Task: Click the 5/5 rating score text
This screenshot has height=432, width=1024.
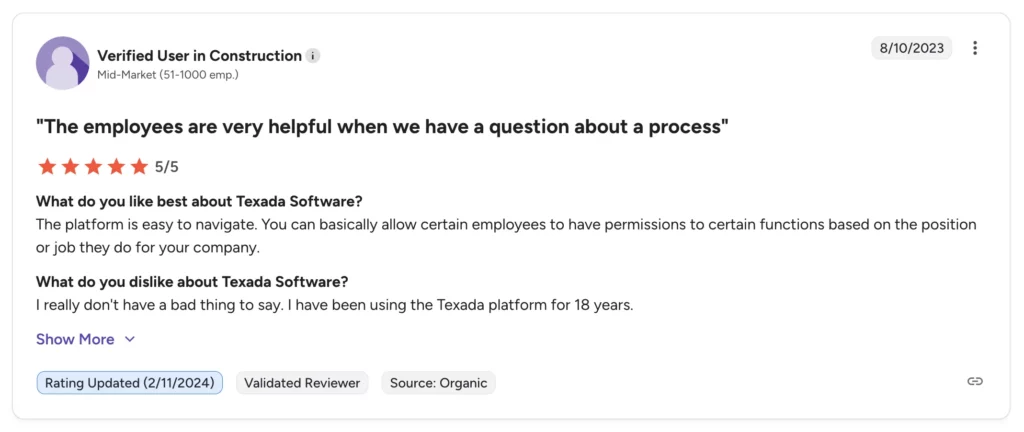Action: 167,167
